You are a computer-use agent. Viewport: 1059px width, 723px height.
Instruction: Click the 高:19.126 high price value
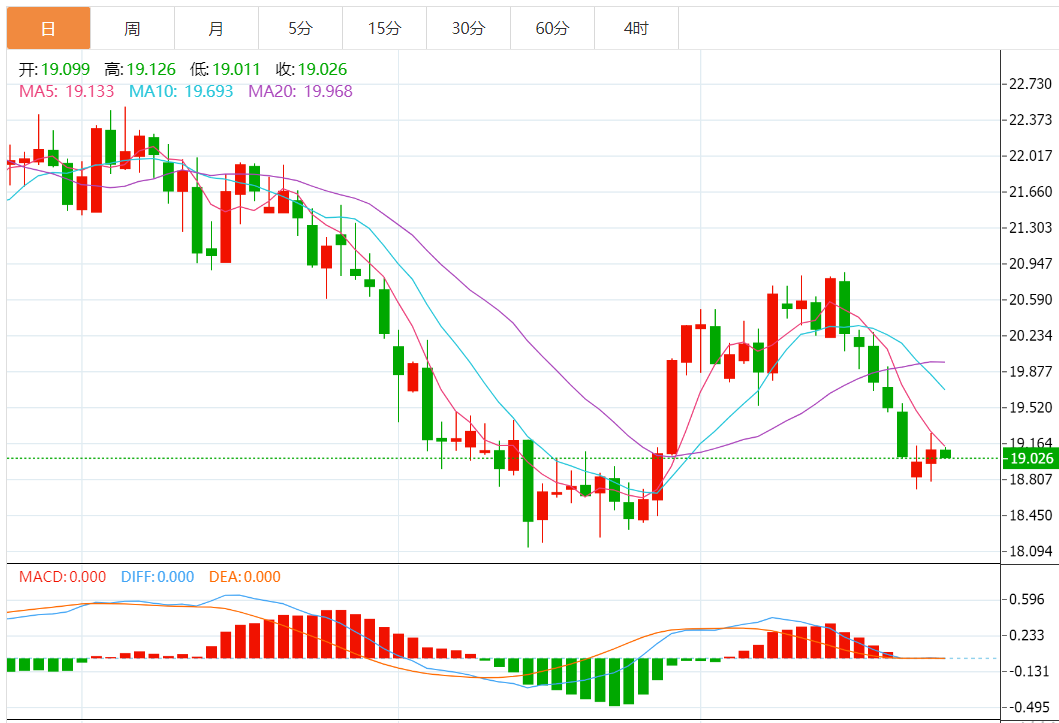point(140,69)
